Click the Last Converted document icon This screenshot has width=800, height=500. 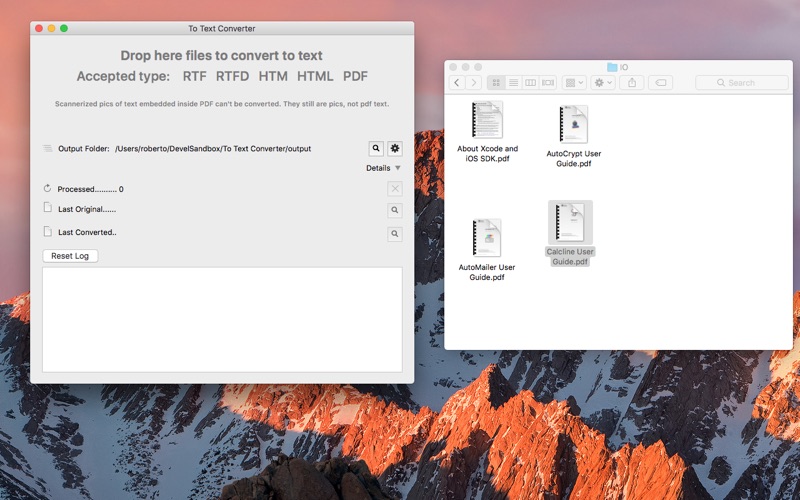tap(47, 231)
